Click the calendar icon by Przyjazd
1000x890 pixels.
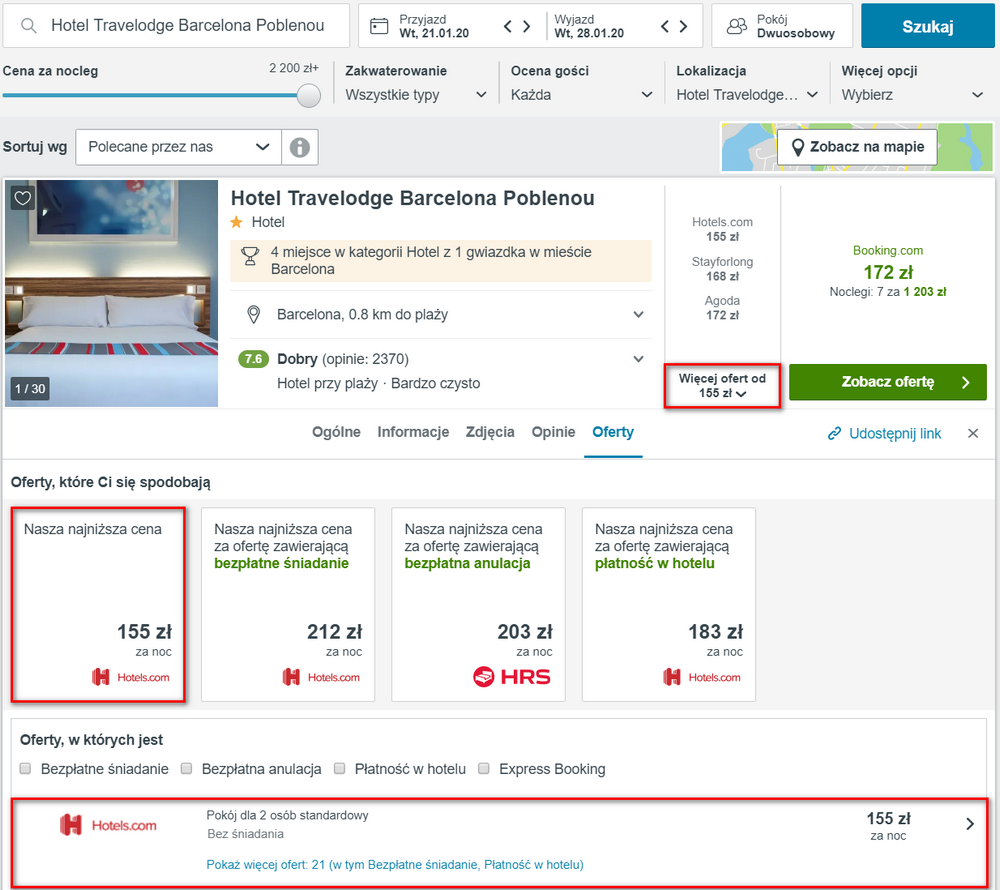pyautogui.click(x=379, y=26)
